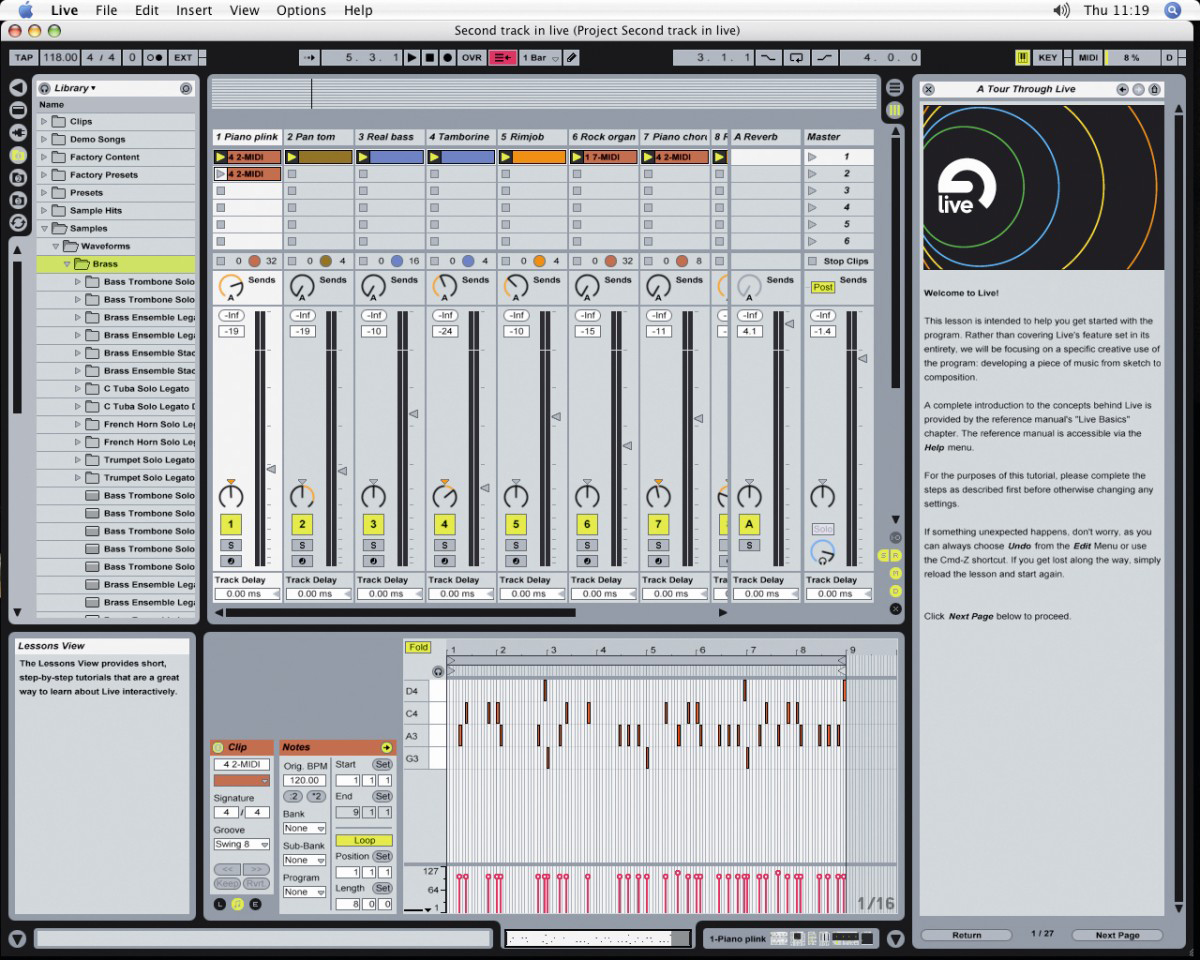This screenshot has height=960, width=1200.
Task: Collapse the browser with the arrow button
Action: (18, 87)
